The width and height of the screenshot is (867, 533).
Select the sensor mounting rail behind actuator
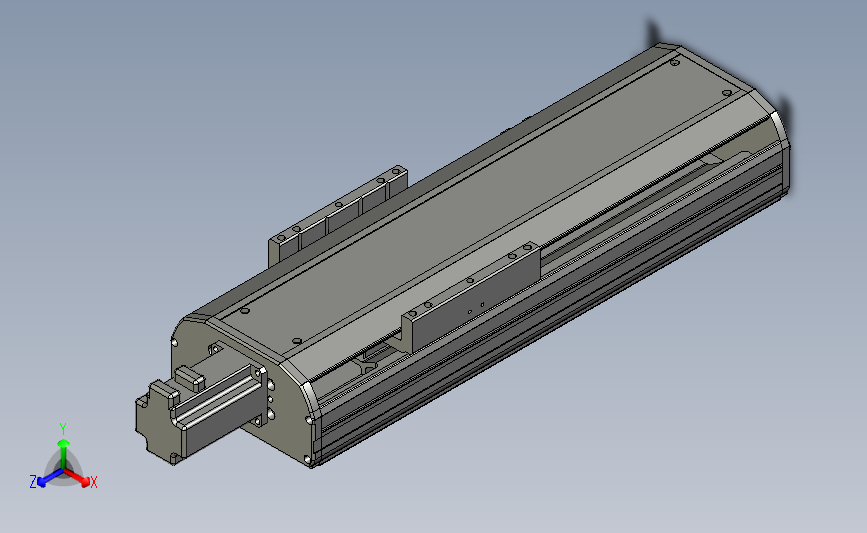[x=338, y=217]
